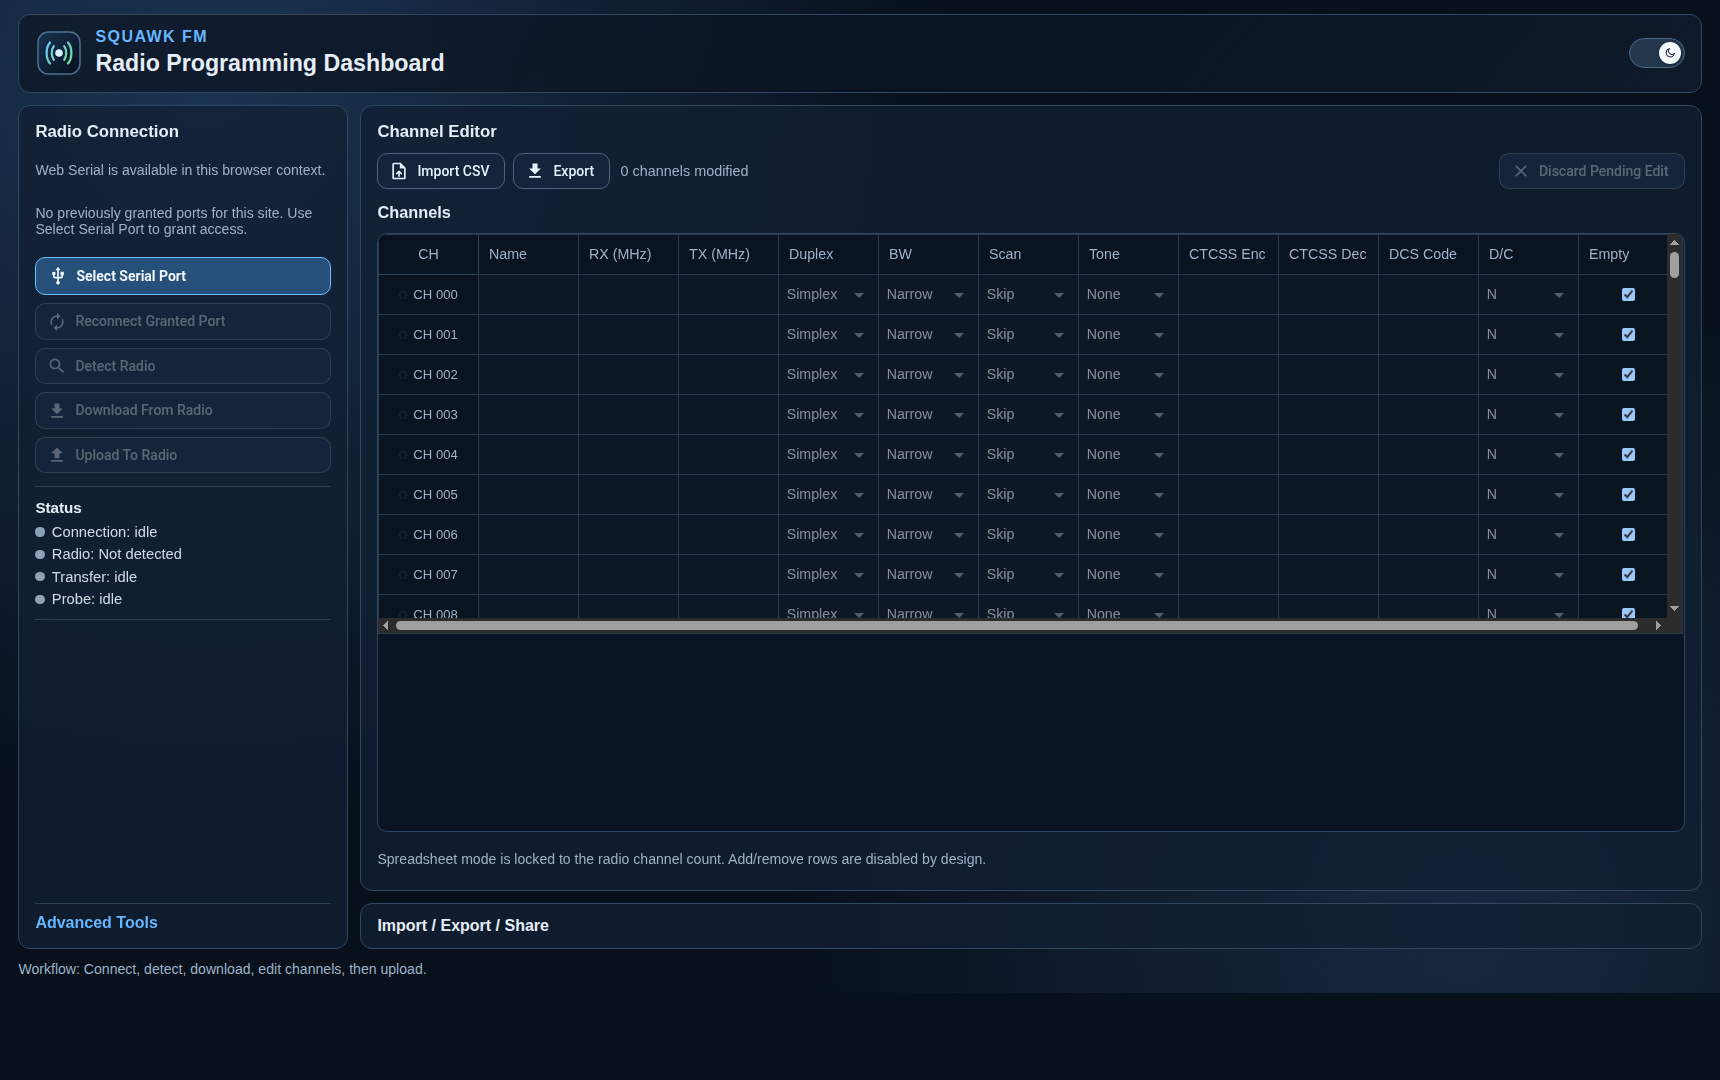Click the Squawk FM radio logo icon
The image size is (1720, 1080).
pos(59,53)
